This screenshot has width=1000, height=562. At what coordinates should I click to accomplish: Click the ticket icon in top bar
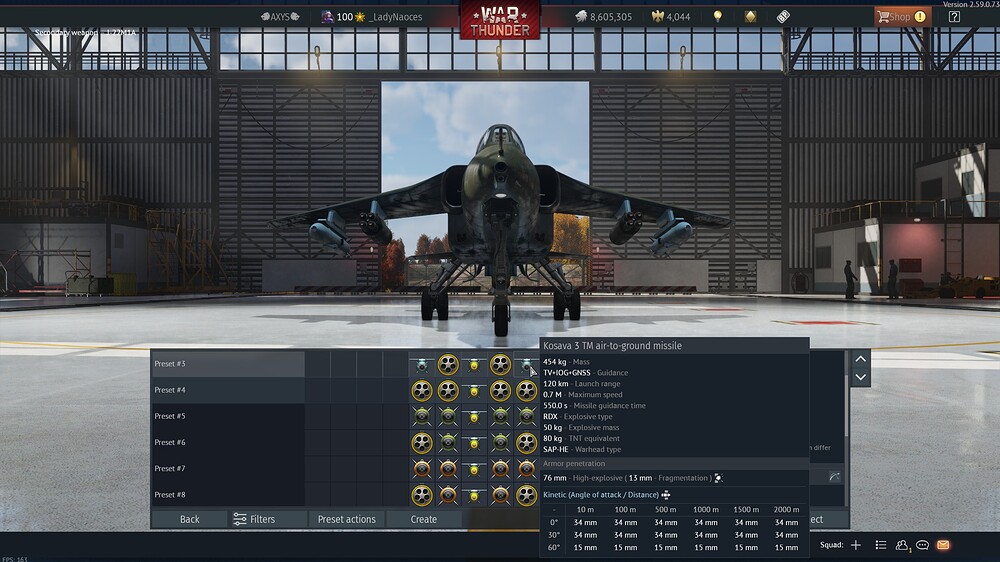(783, 17)
